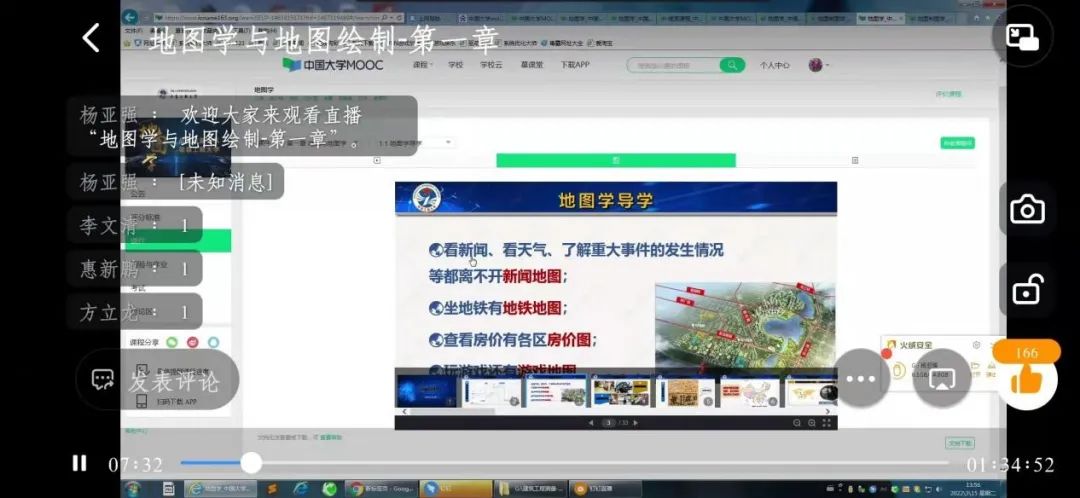Click the MOOC search magnifier button
Screen dimensions: 1080x498
pos(732,65)
